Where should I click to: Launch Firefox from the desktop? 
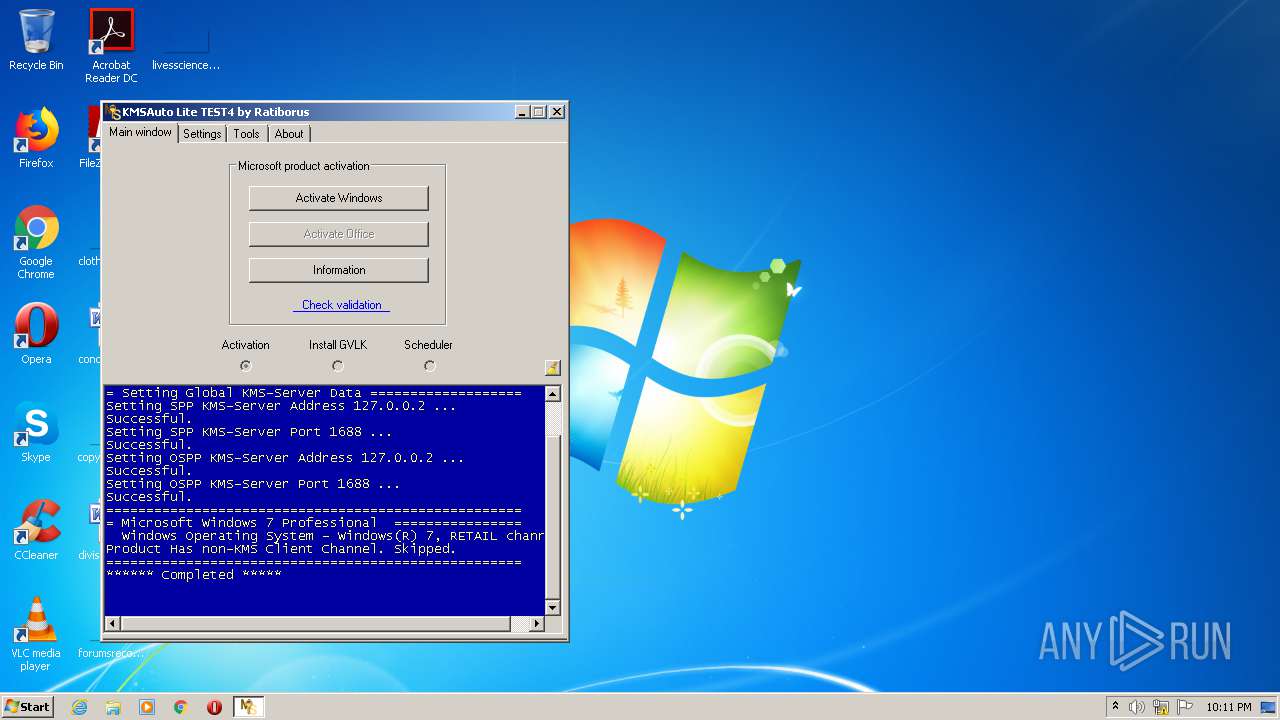tap(36, 138)
